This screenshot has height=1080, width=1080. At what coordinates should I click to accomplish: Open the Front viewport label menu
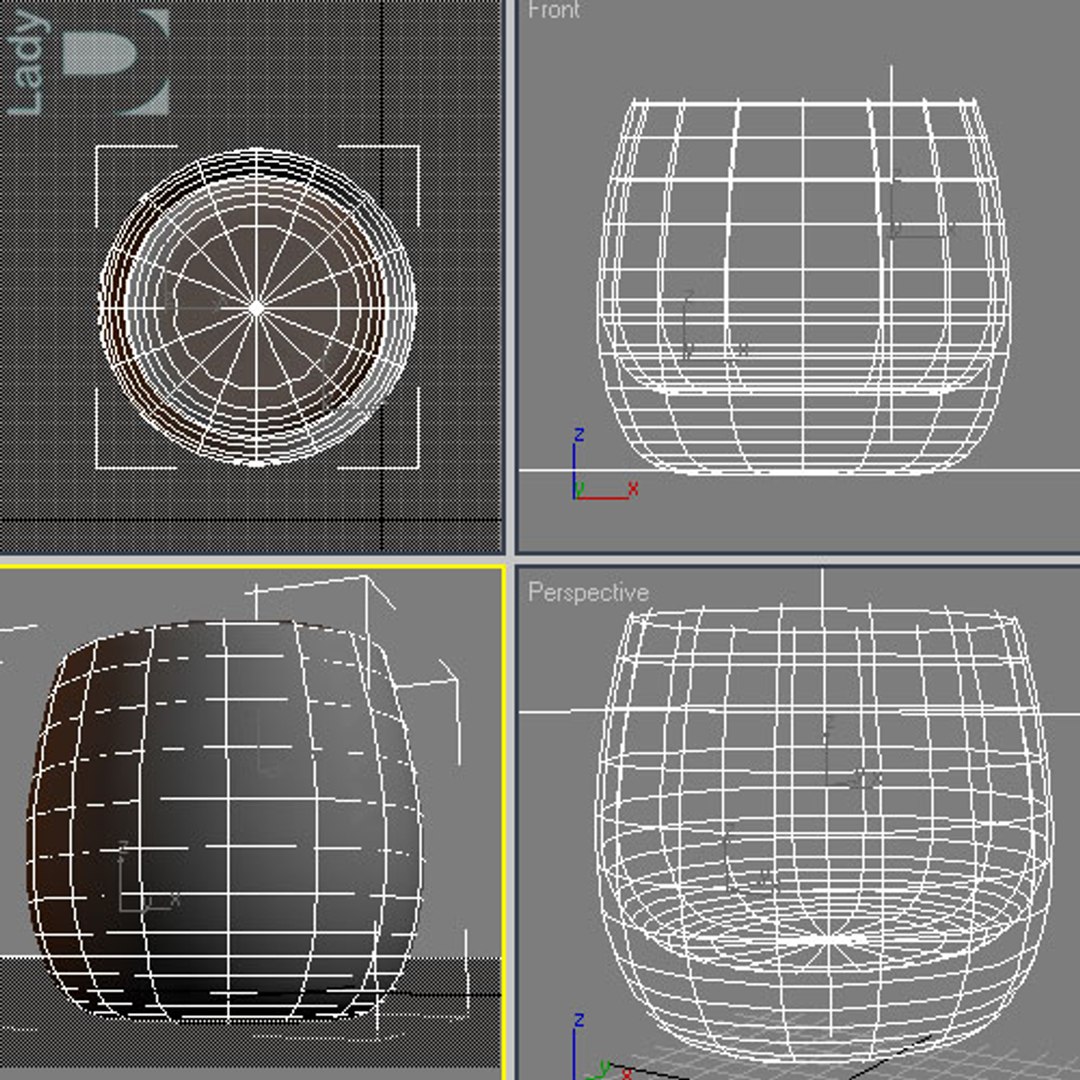pos(554,10)
